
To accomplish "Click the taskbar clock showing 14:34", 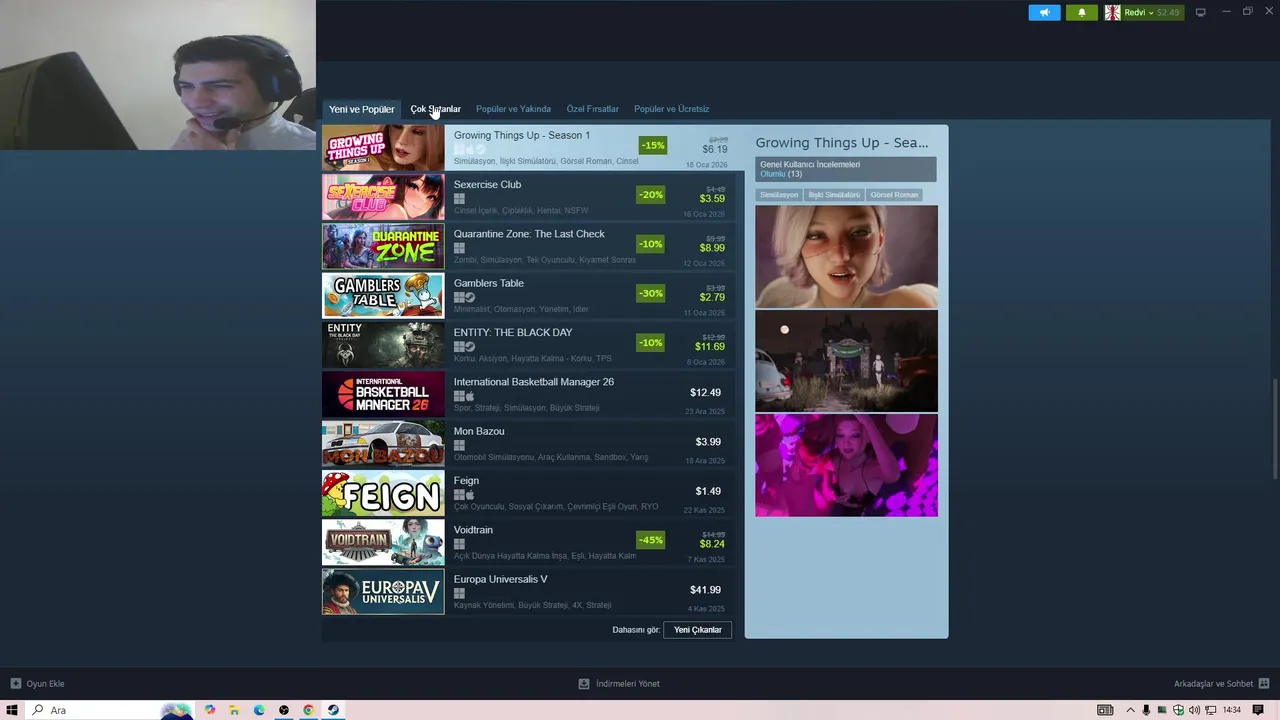I will (x=1232, y=710).
